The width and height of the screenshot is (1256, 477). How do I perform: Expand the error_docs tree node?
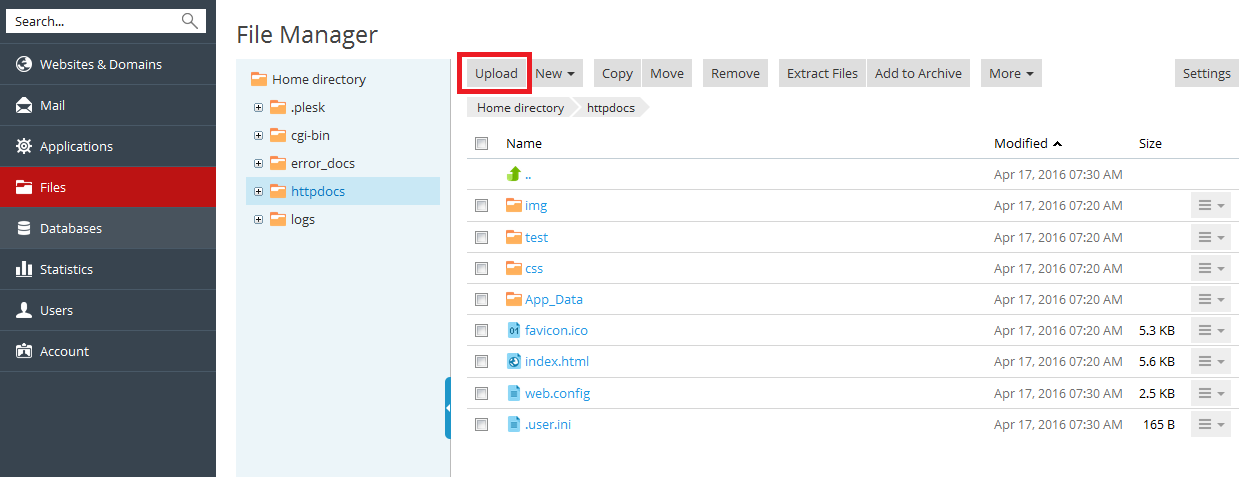coord(258,163)
